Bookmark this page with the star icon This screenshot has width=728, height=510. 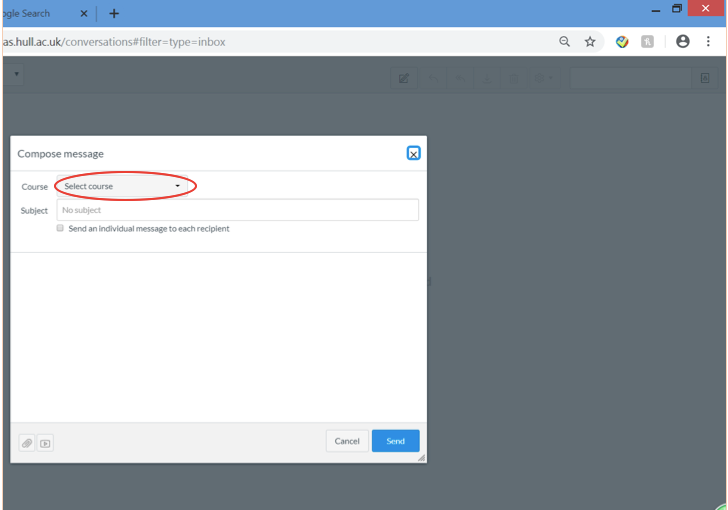590,41
